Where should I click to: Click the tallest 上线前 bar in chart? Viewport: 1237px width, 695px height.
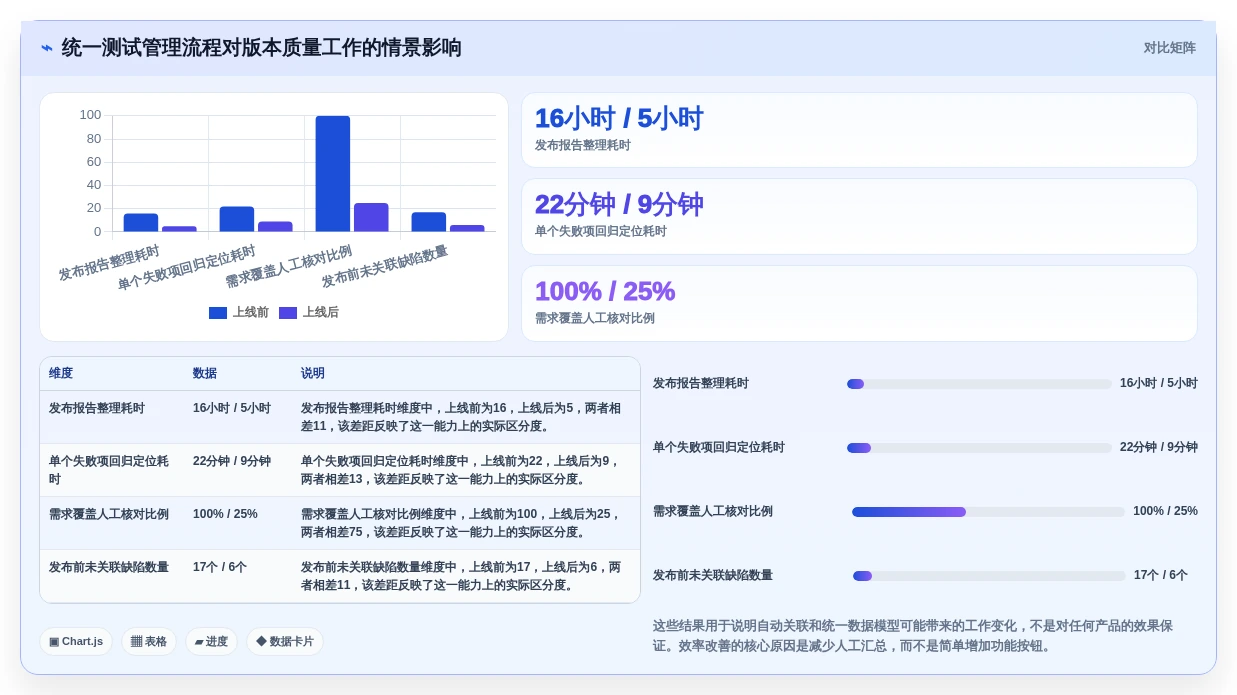click(333, 174)
